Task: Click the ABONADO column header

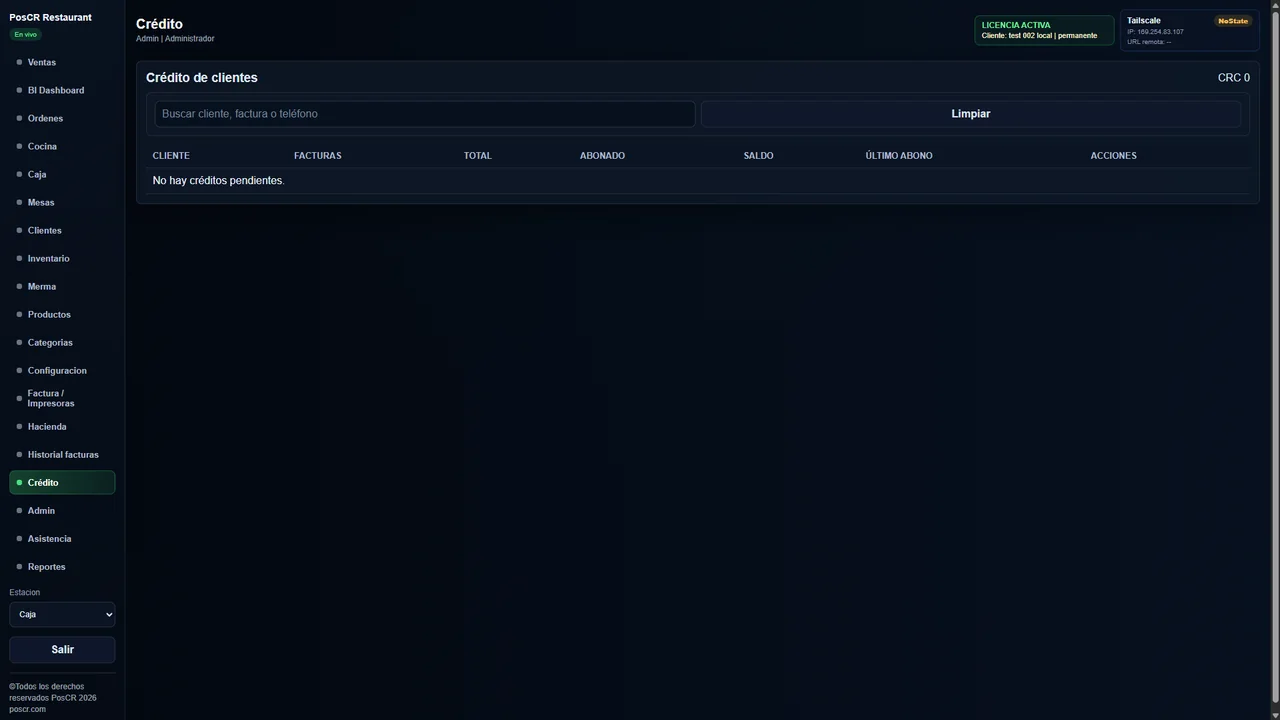Action: point(602,155)
